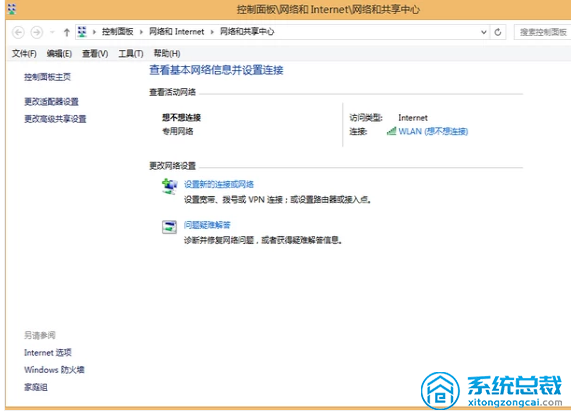This screenshot has height=411, width=571.
Task: Click the Back navigation arrow
Action: [18, 32]
